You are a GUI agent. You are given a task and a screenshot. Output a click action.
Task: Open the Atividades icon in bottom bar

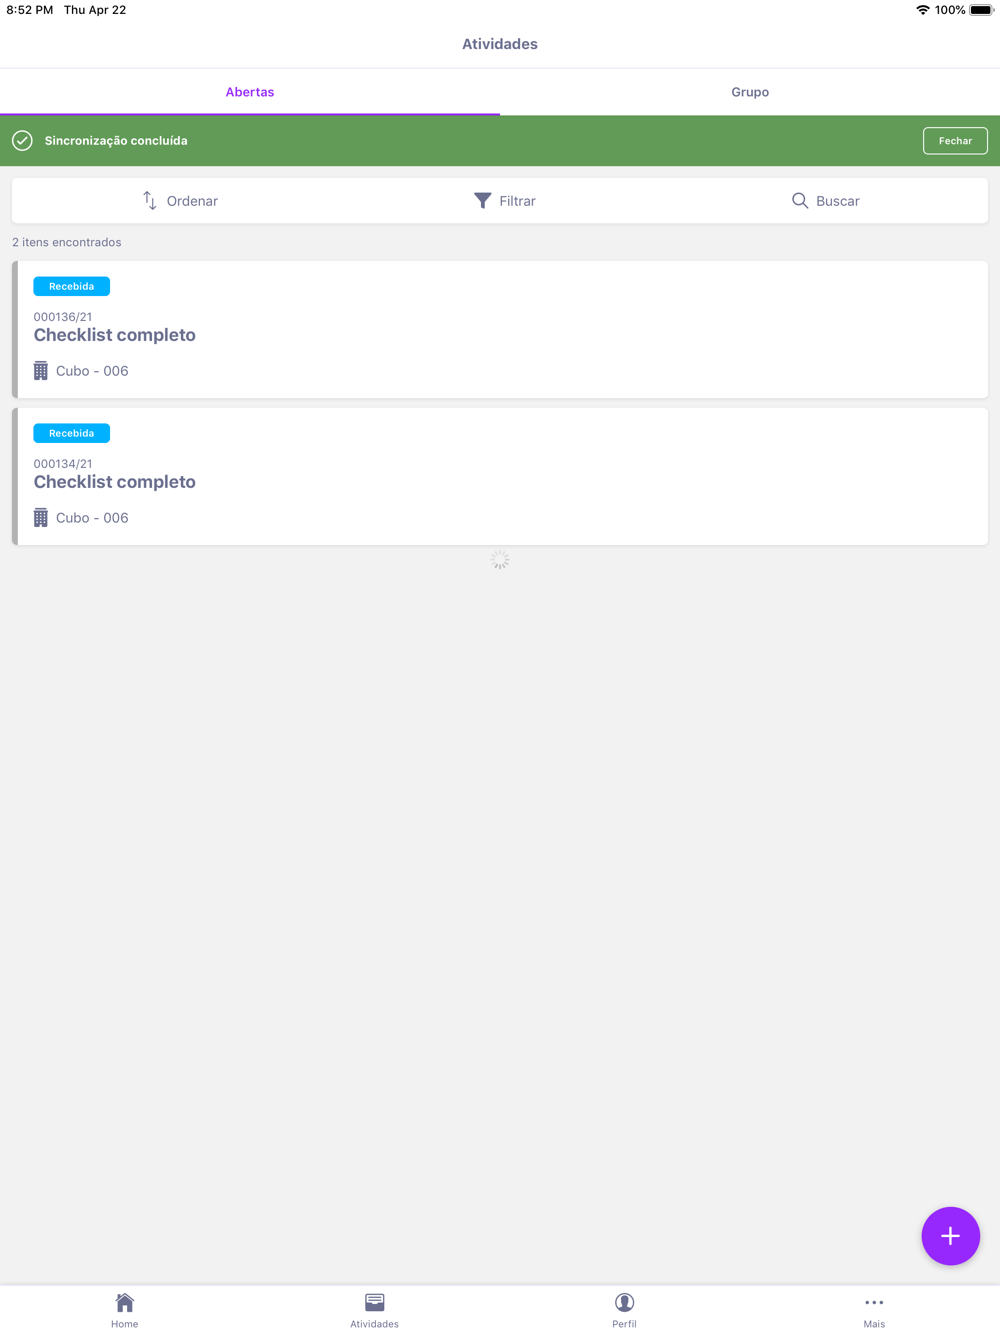[375, 1302]
